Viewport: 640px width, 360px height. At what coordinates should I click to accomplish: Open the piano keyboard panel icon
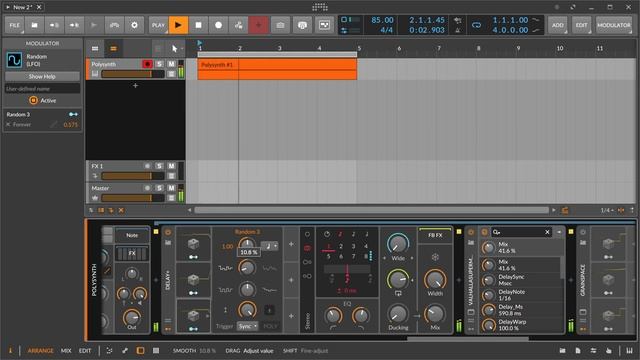pos(629,351)
